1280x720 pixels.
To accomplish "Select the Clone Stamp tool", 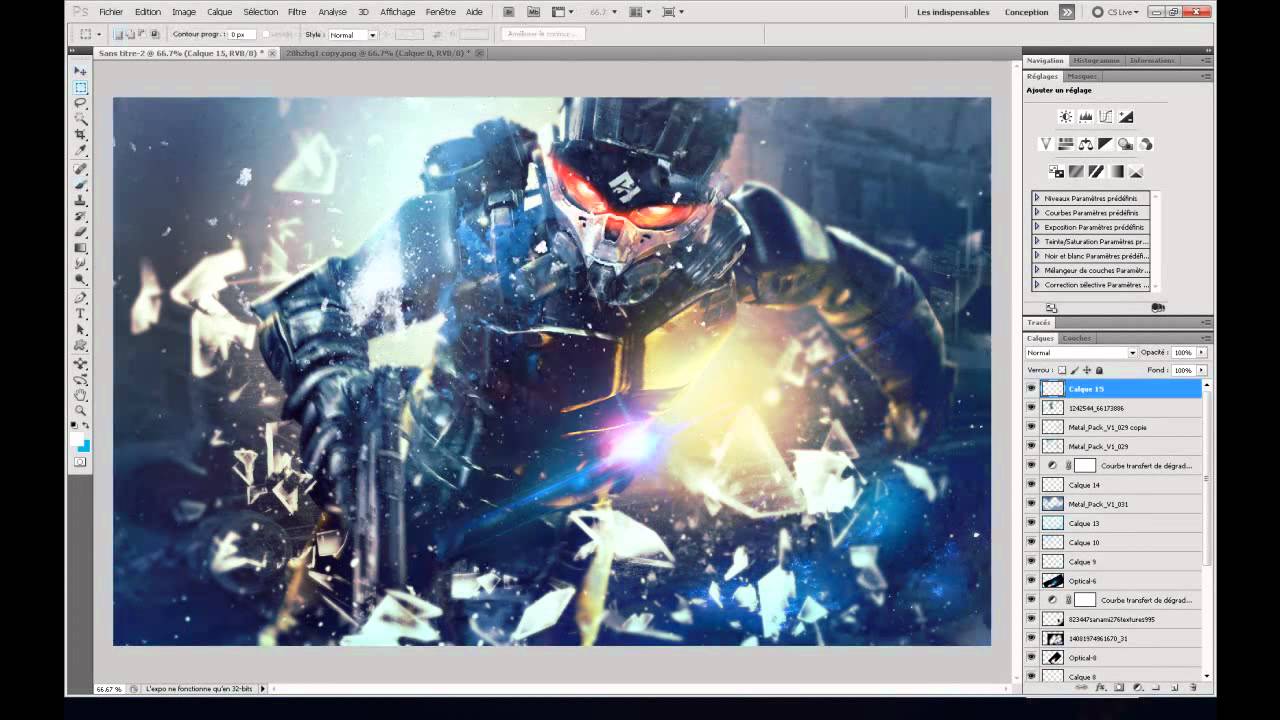I will click(x=81, y=201).
